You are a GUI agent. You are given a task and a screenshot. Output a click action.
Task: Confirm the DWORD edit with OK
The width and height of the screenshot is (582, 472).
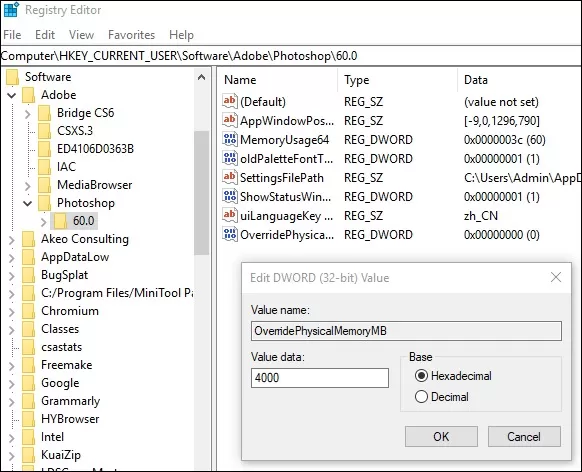[x=441, y=436]
